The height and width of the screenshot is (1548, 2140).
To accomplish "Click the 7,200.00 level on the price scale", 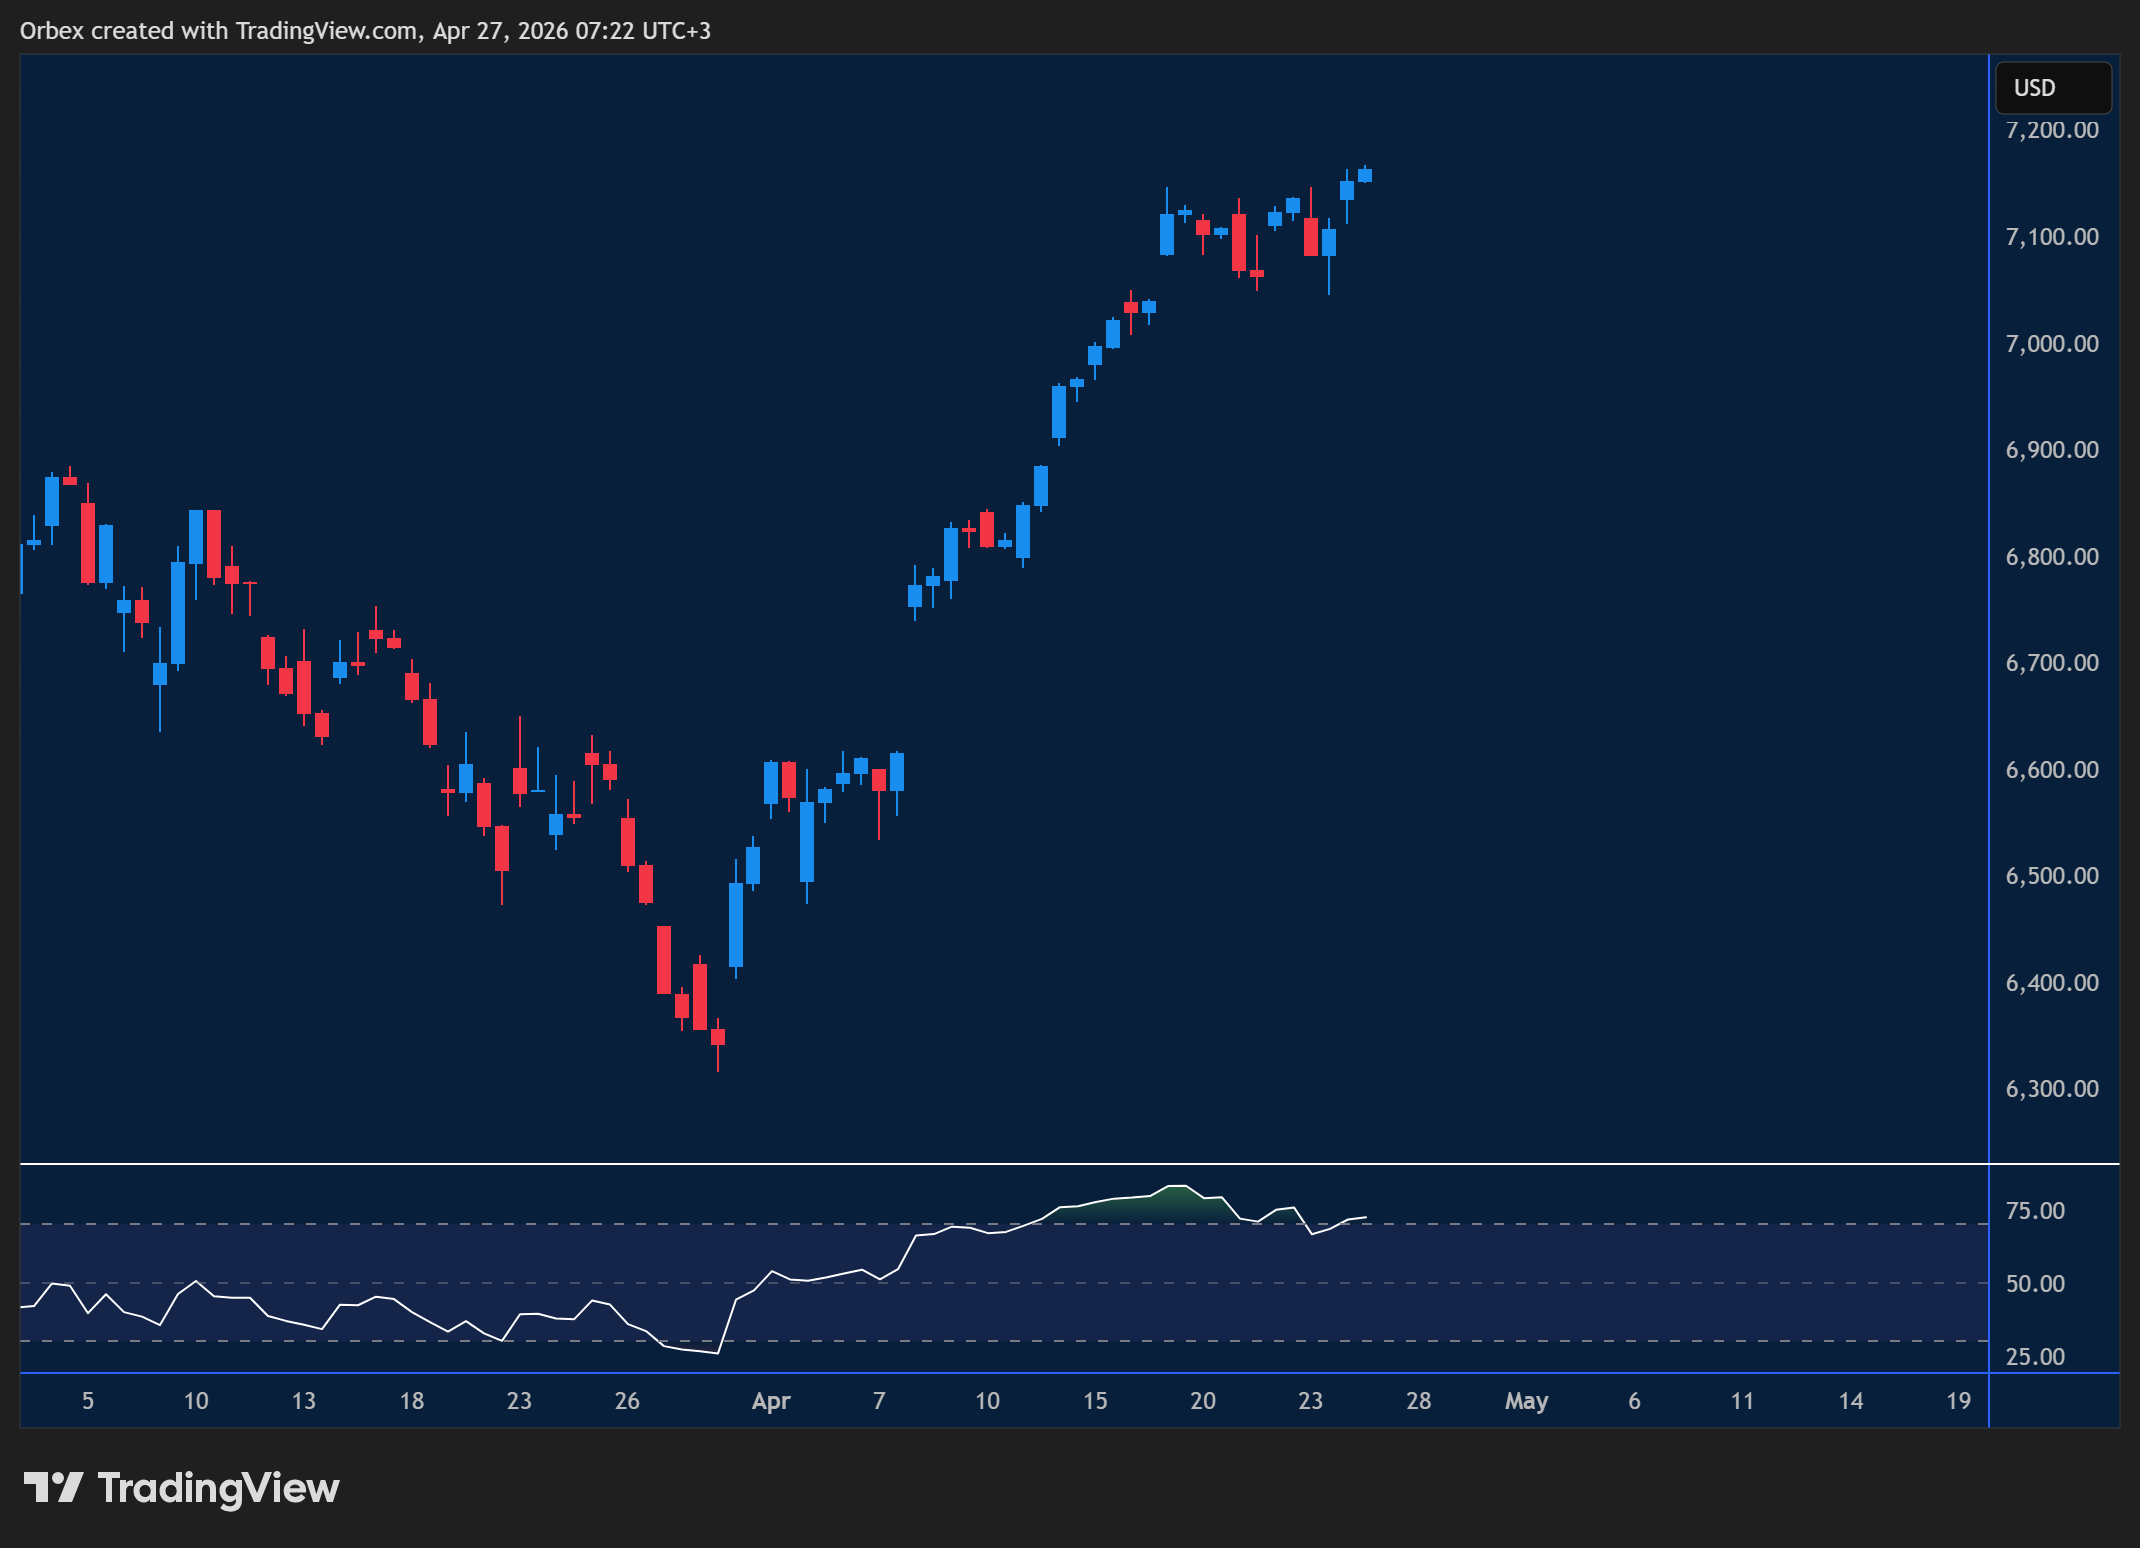I will [x=2052, y=130].
